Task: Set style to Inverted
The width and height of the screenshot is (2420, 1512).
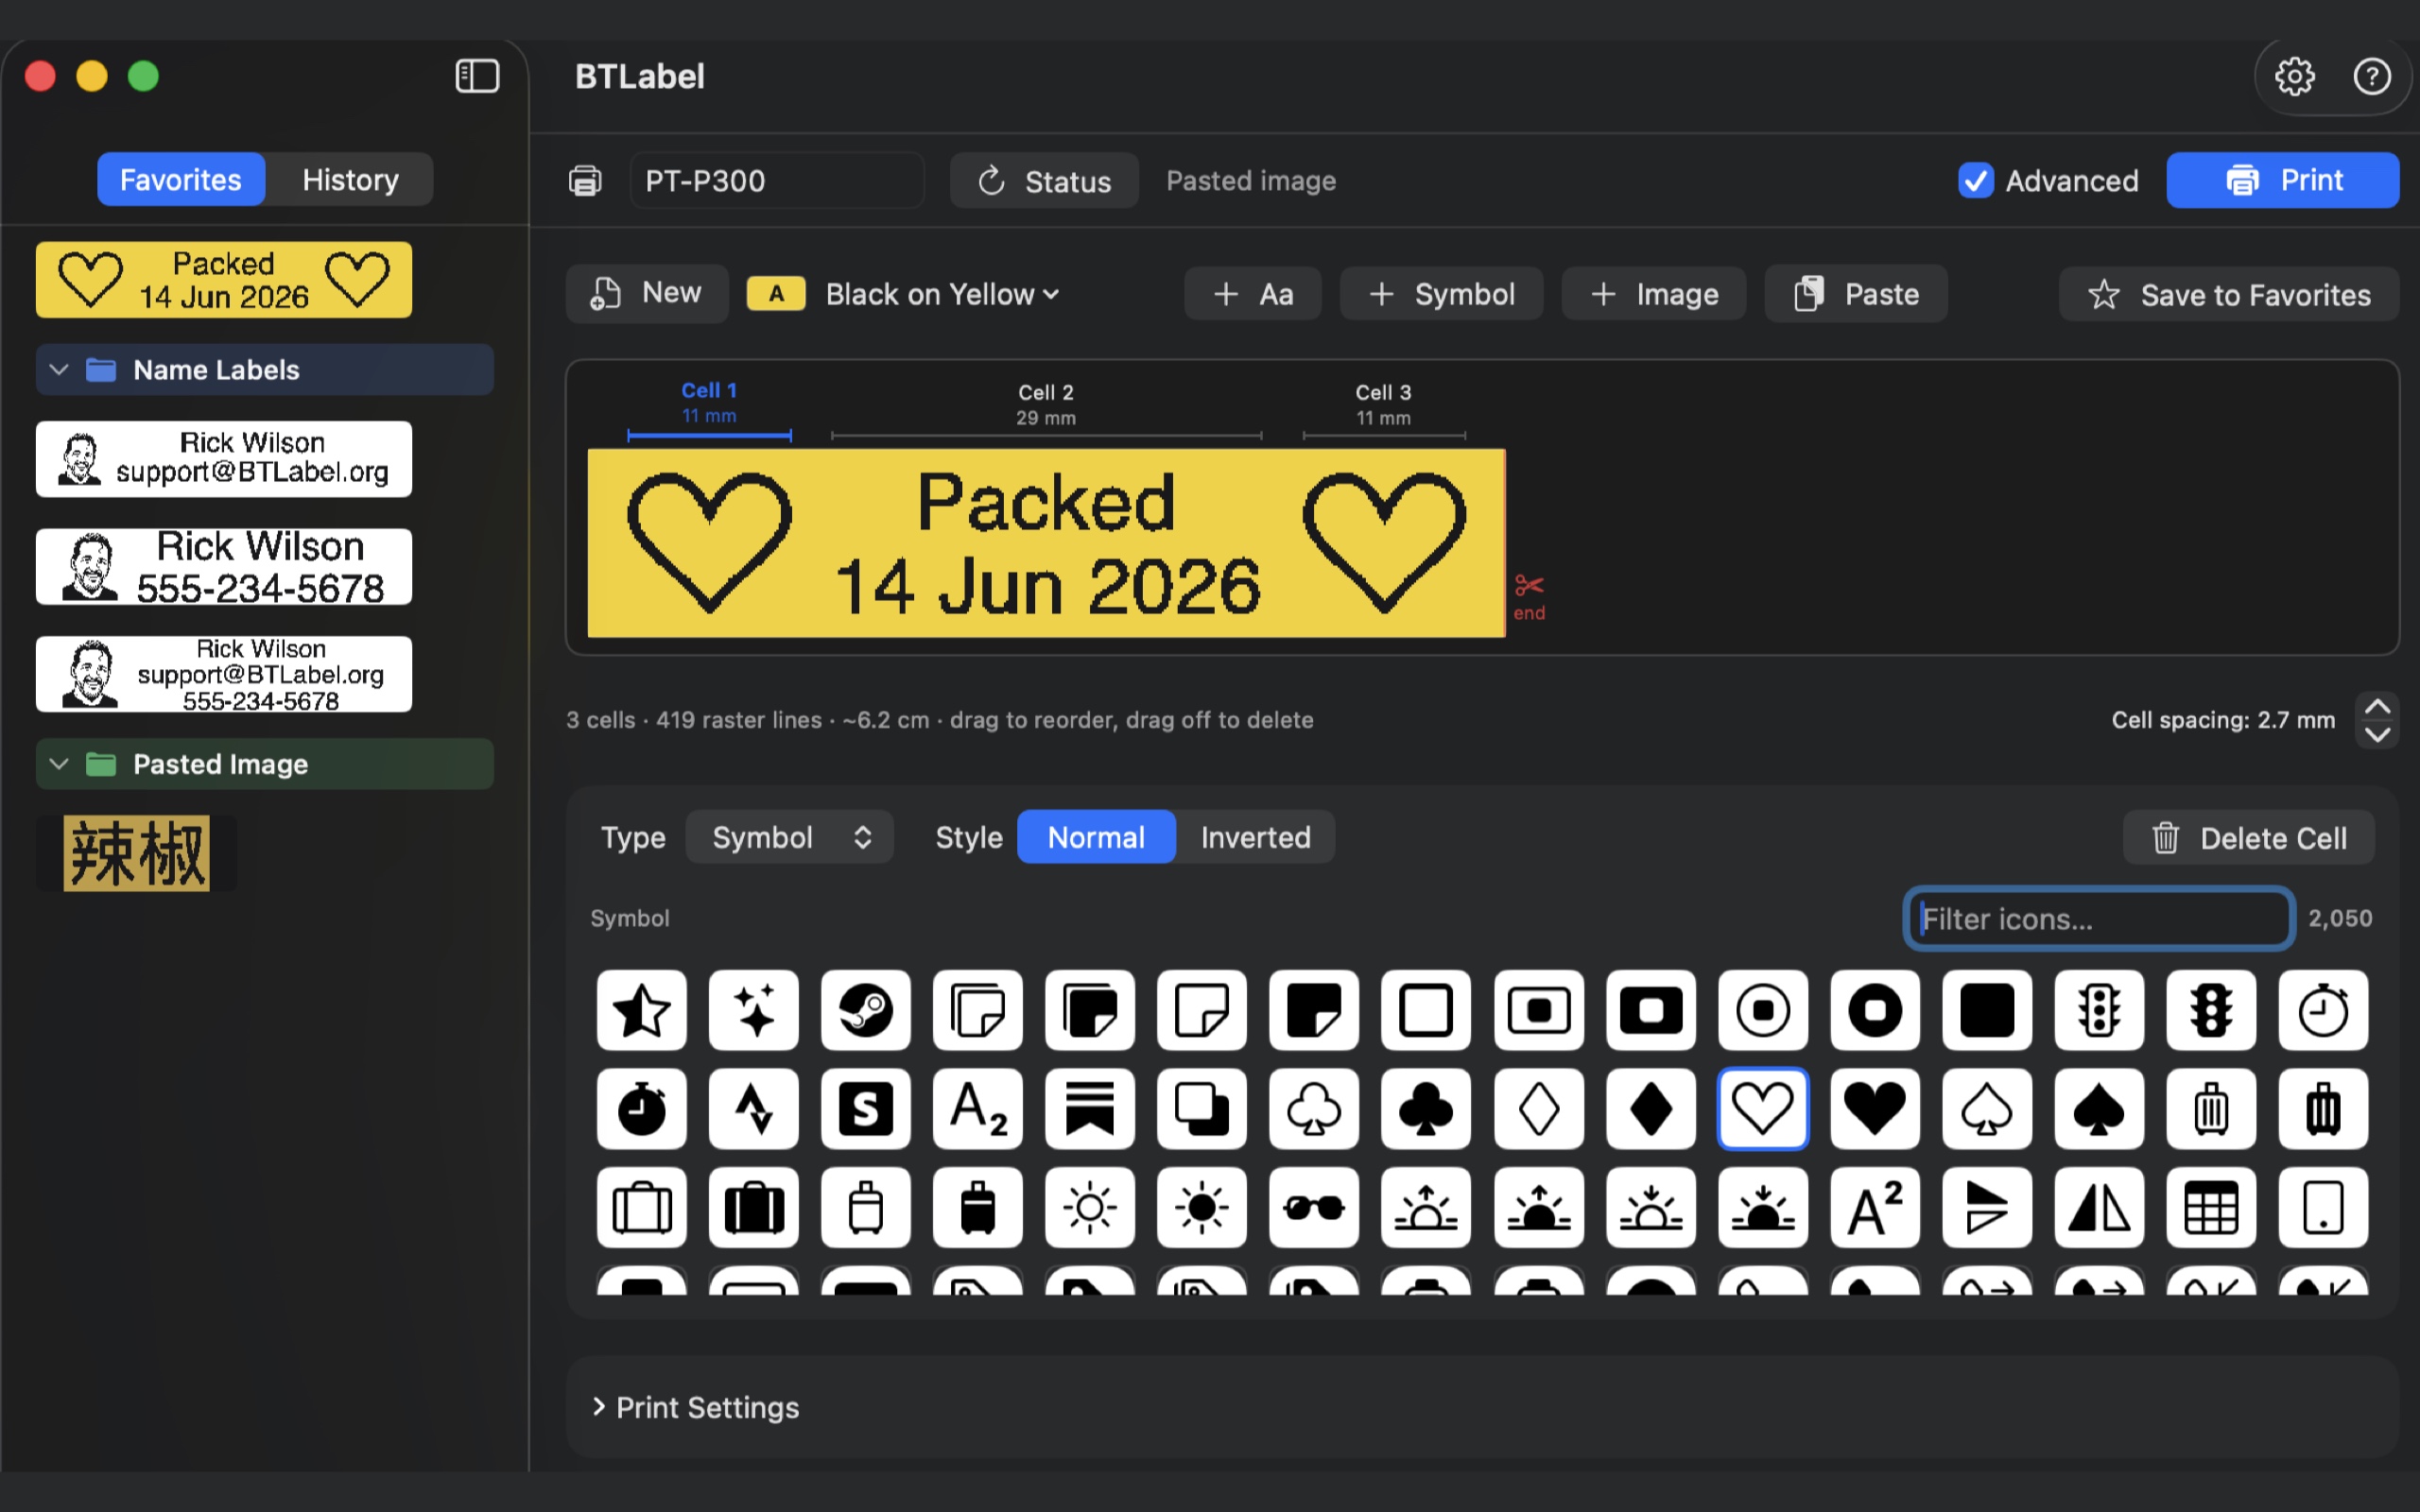Action: pos(1255,837)
